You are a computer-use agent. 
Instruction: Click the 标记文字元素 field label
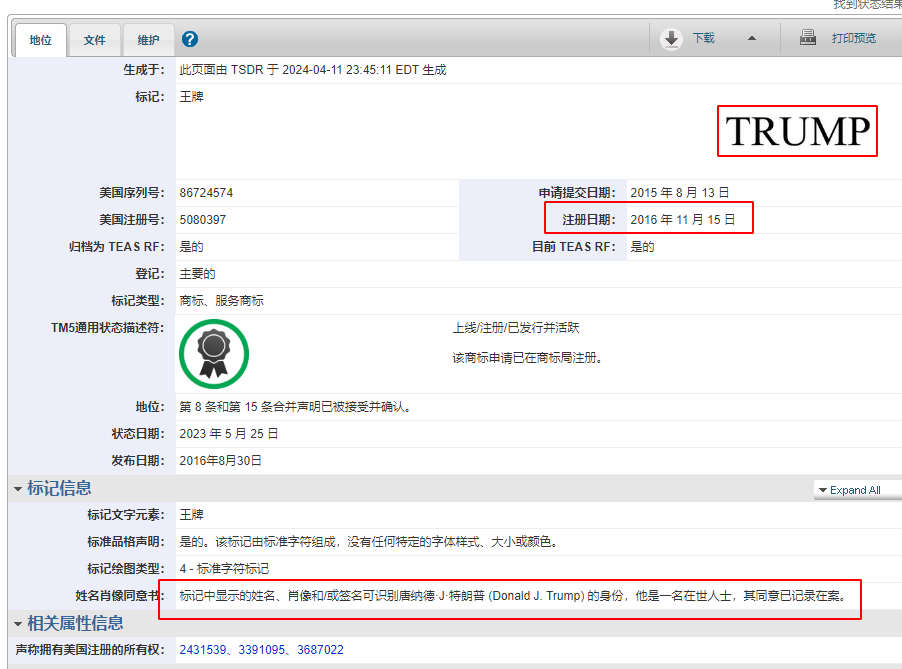(126, 515)
